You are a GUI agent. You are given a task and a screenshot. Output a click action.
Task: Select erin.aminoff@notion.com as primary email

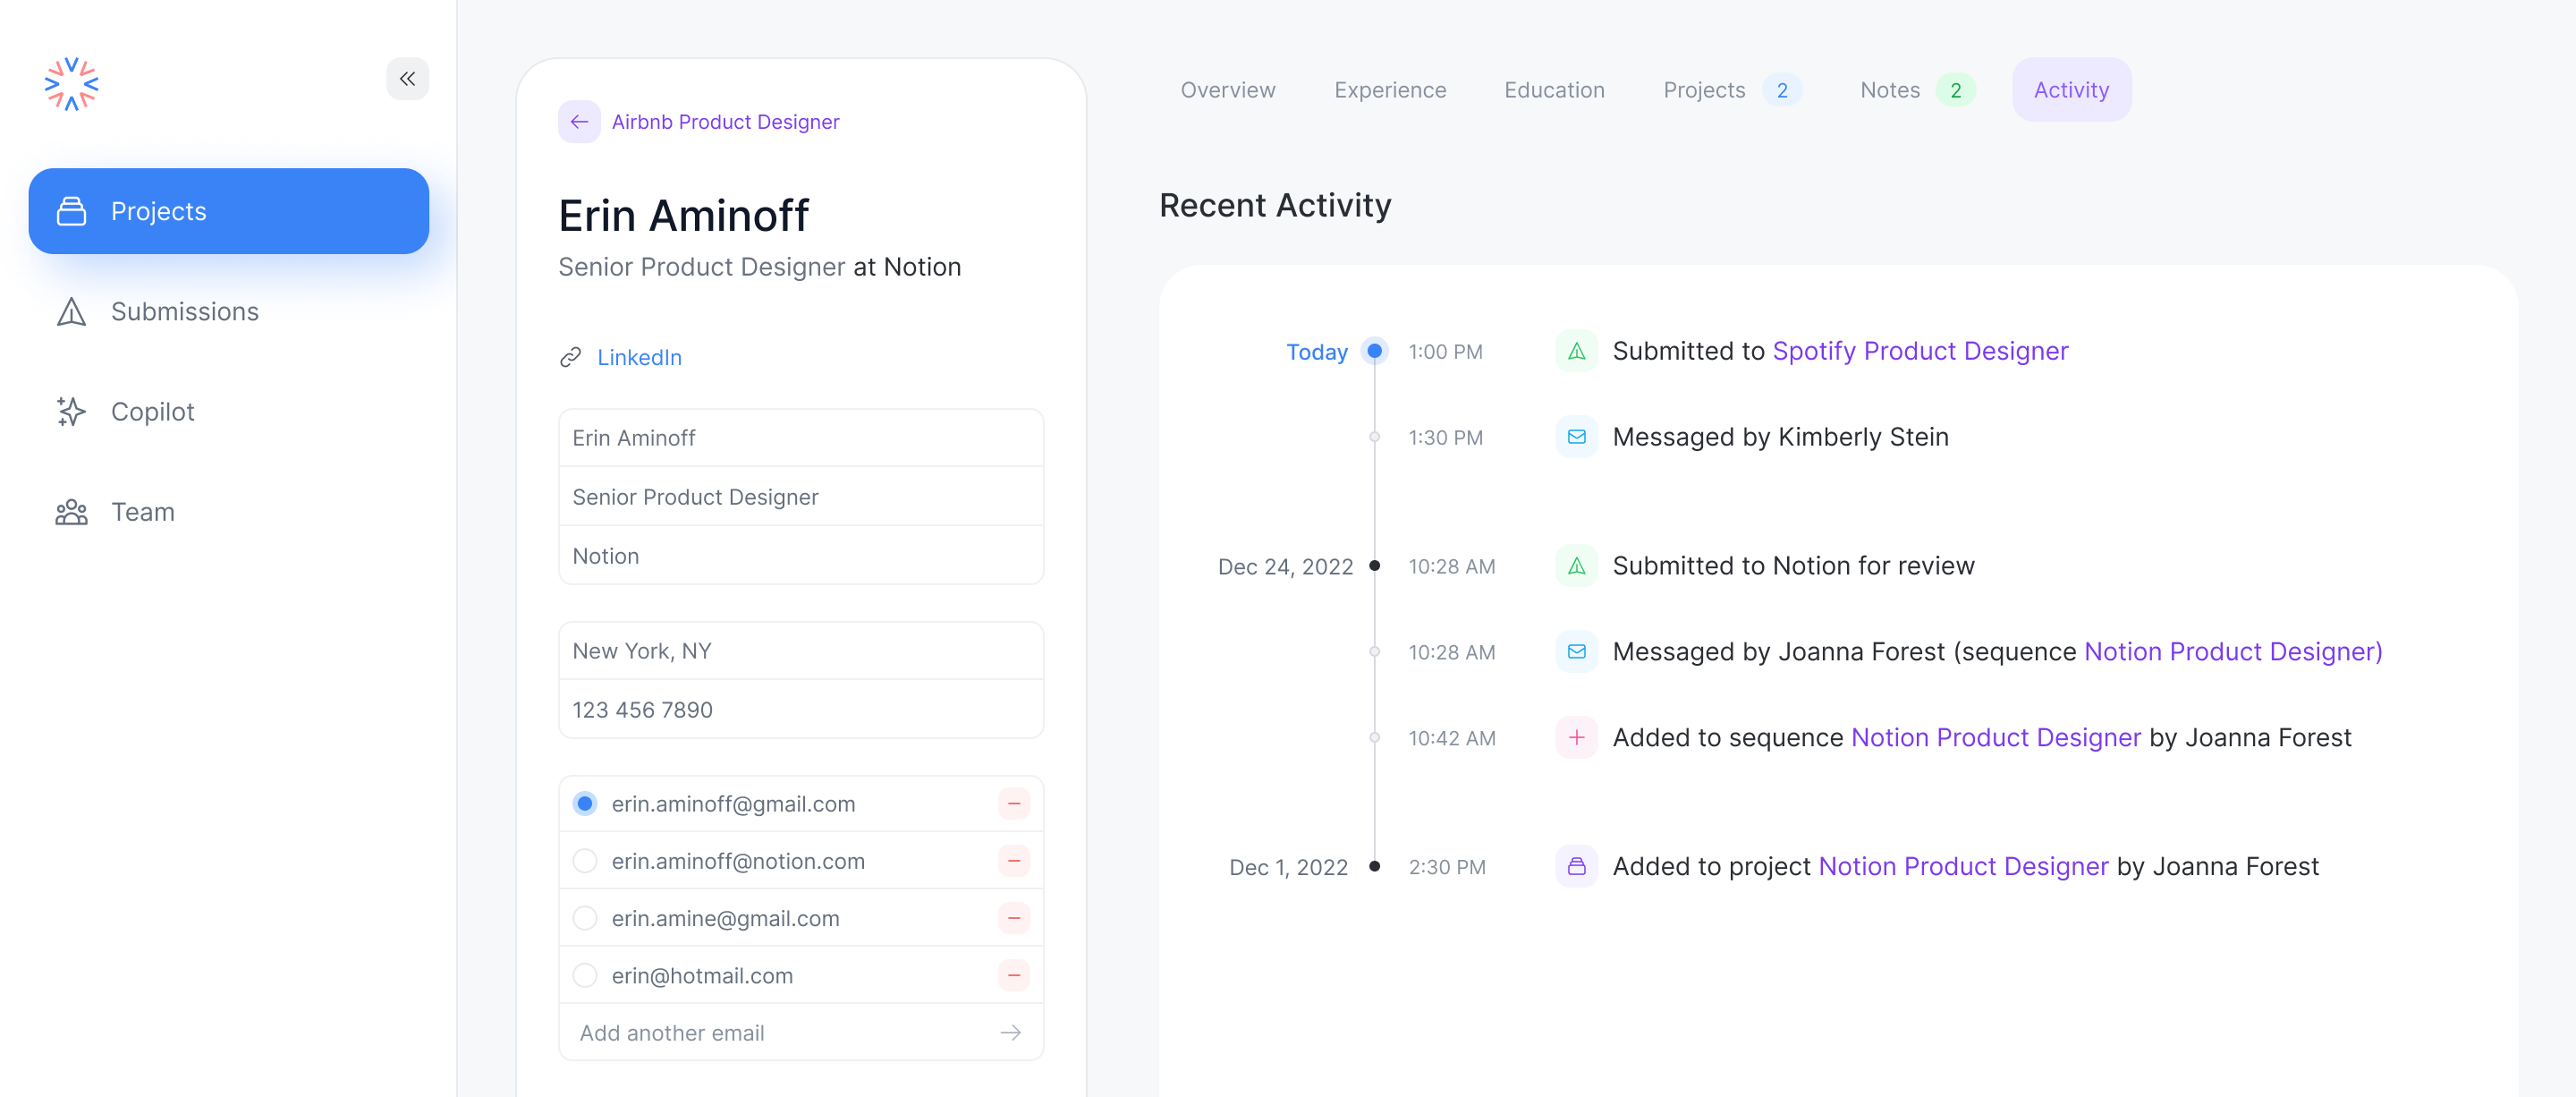coord(585,861)
